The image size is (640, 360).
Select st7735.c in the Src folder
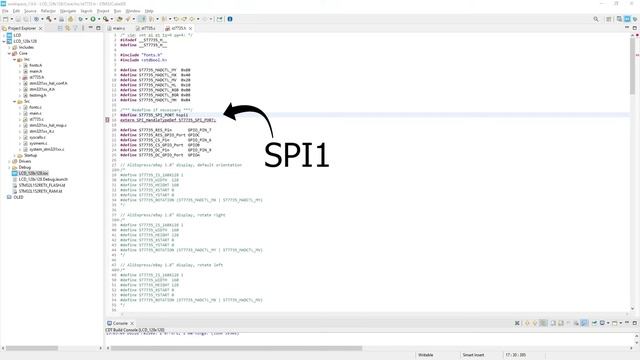click(x=36, y=119)
